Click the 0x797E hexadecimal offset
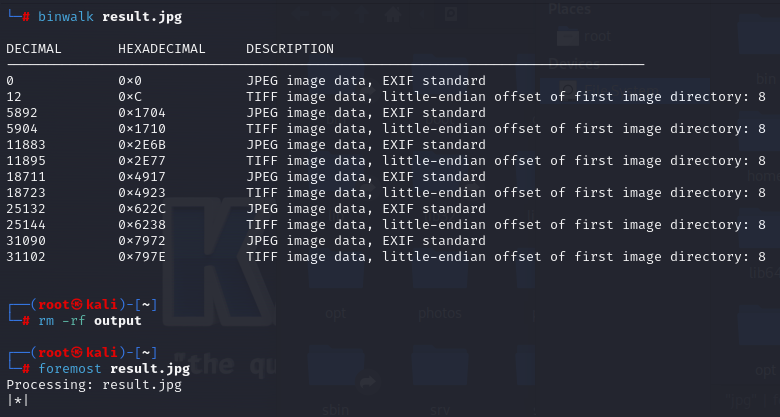The image size is (780, 417). pyautogui.click(x=142, y=256)
